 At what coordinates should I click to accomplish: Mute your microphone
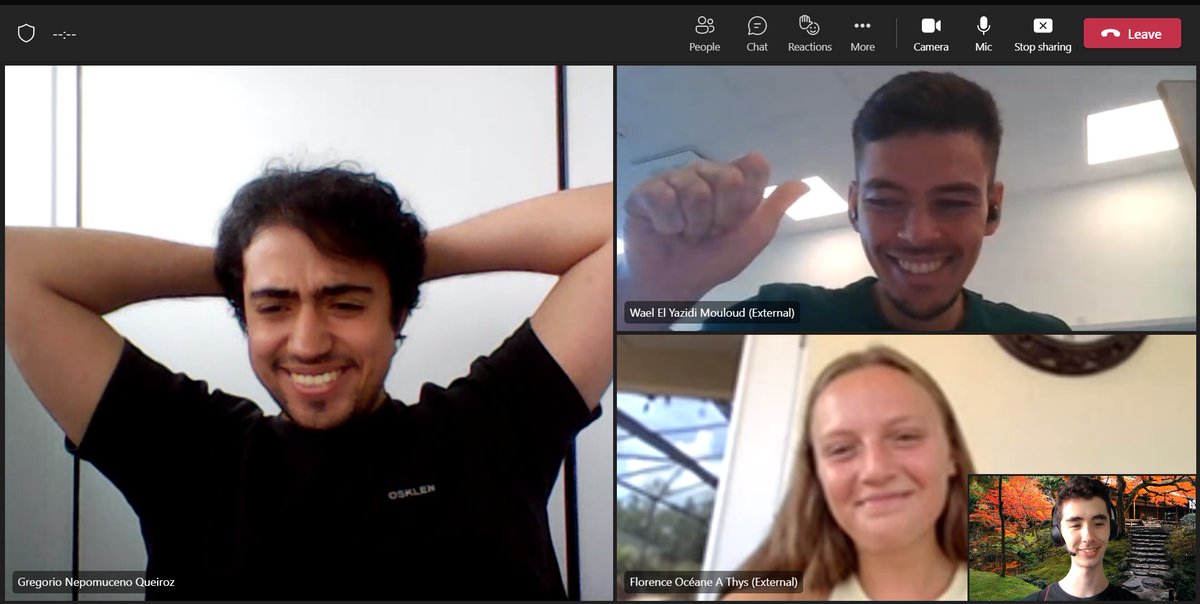pos(983,30)
